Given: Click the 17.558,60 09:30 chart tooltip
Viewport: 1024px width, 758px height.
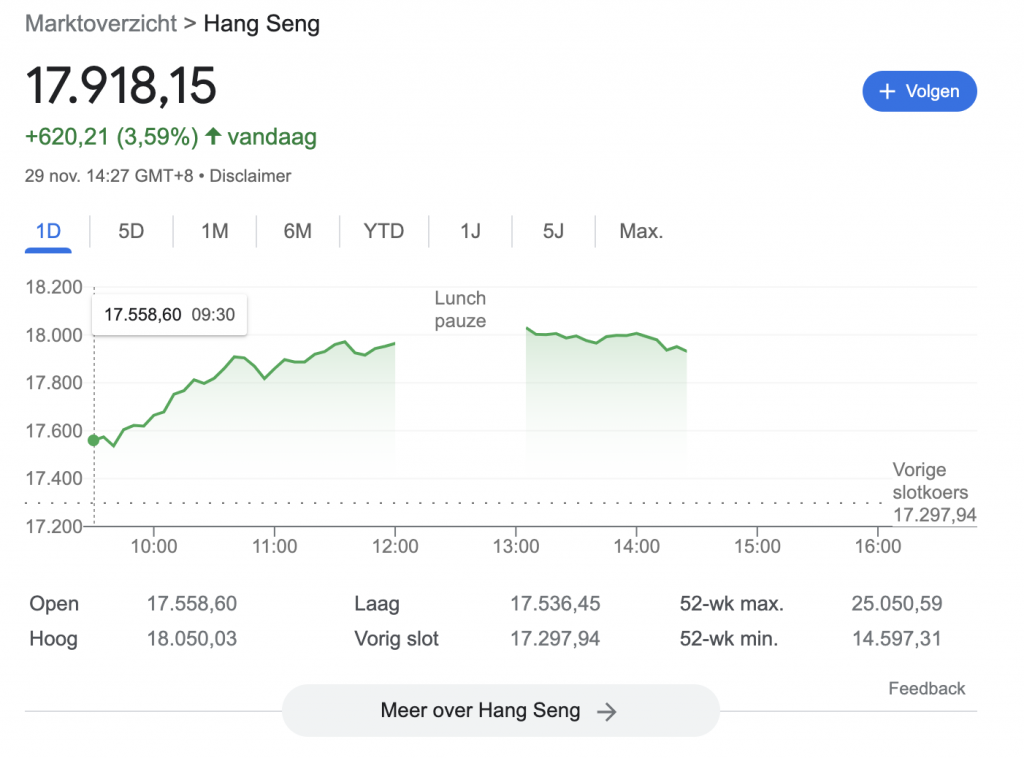Looking at the screenshot, I should coord(169,315).
